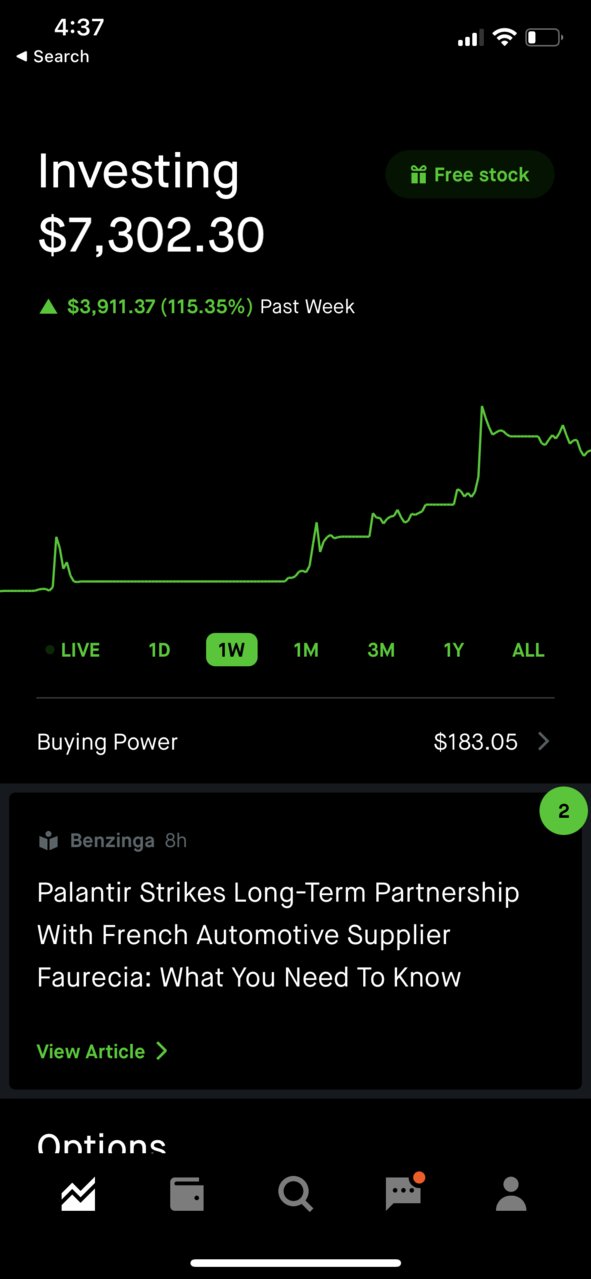Image resolution: width=591 pixels, height=1279 pixels.
Task: Tap the portfolio line chart peak
Action: tap(482, 408)
